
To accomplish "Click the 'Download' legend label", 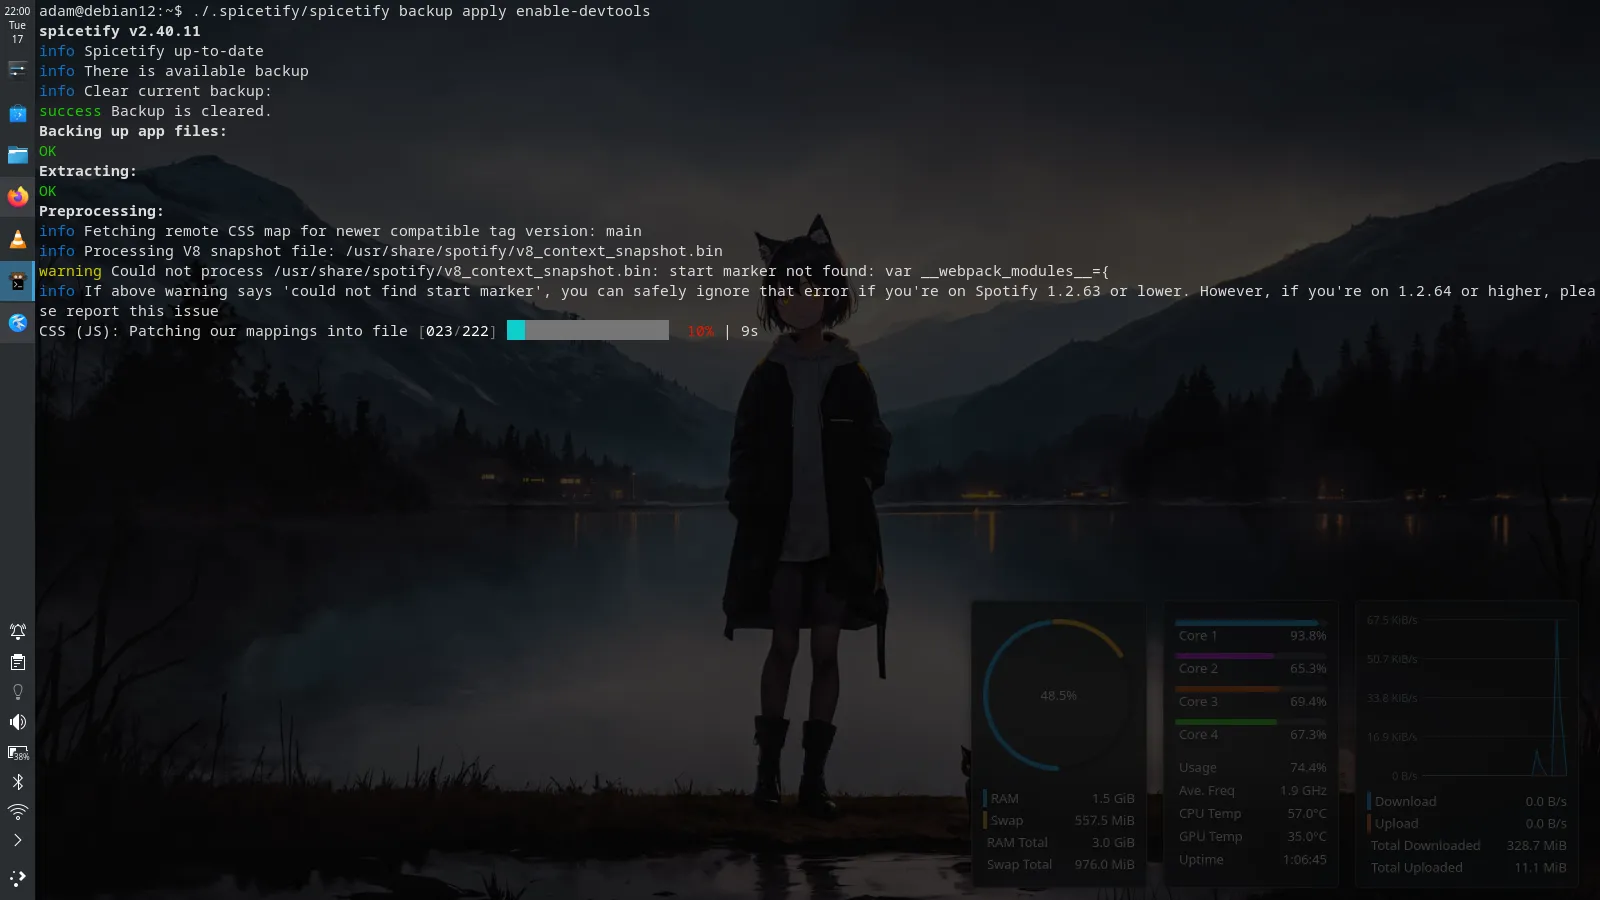I will pos(1405,802).
